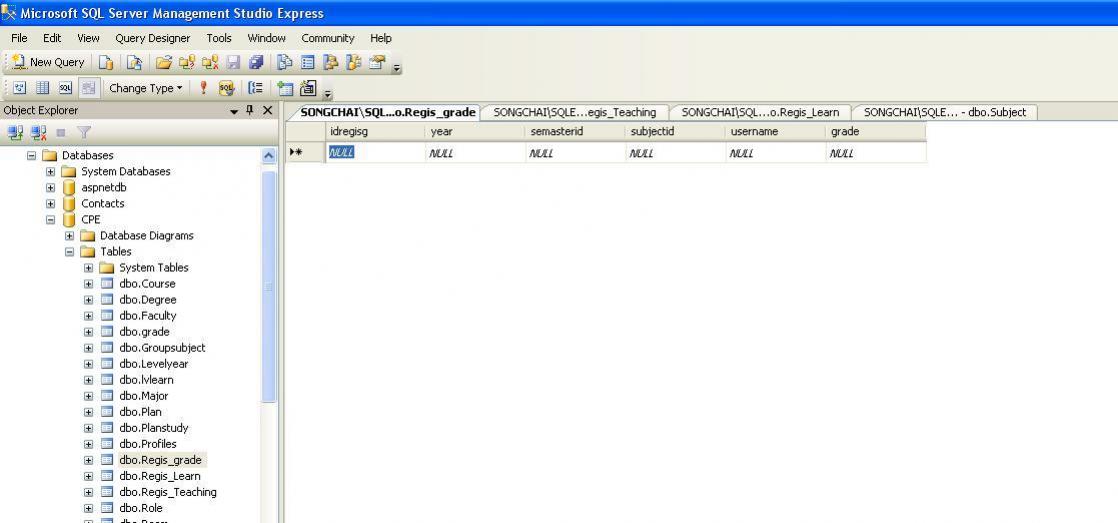This screenshot has height=523, width=1118.
Task: Select dbo.Planstudy table
Action: pyautogui.click(x=154, y=428)
